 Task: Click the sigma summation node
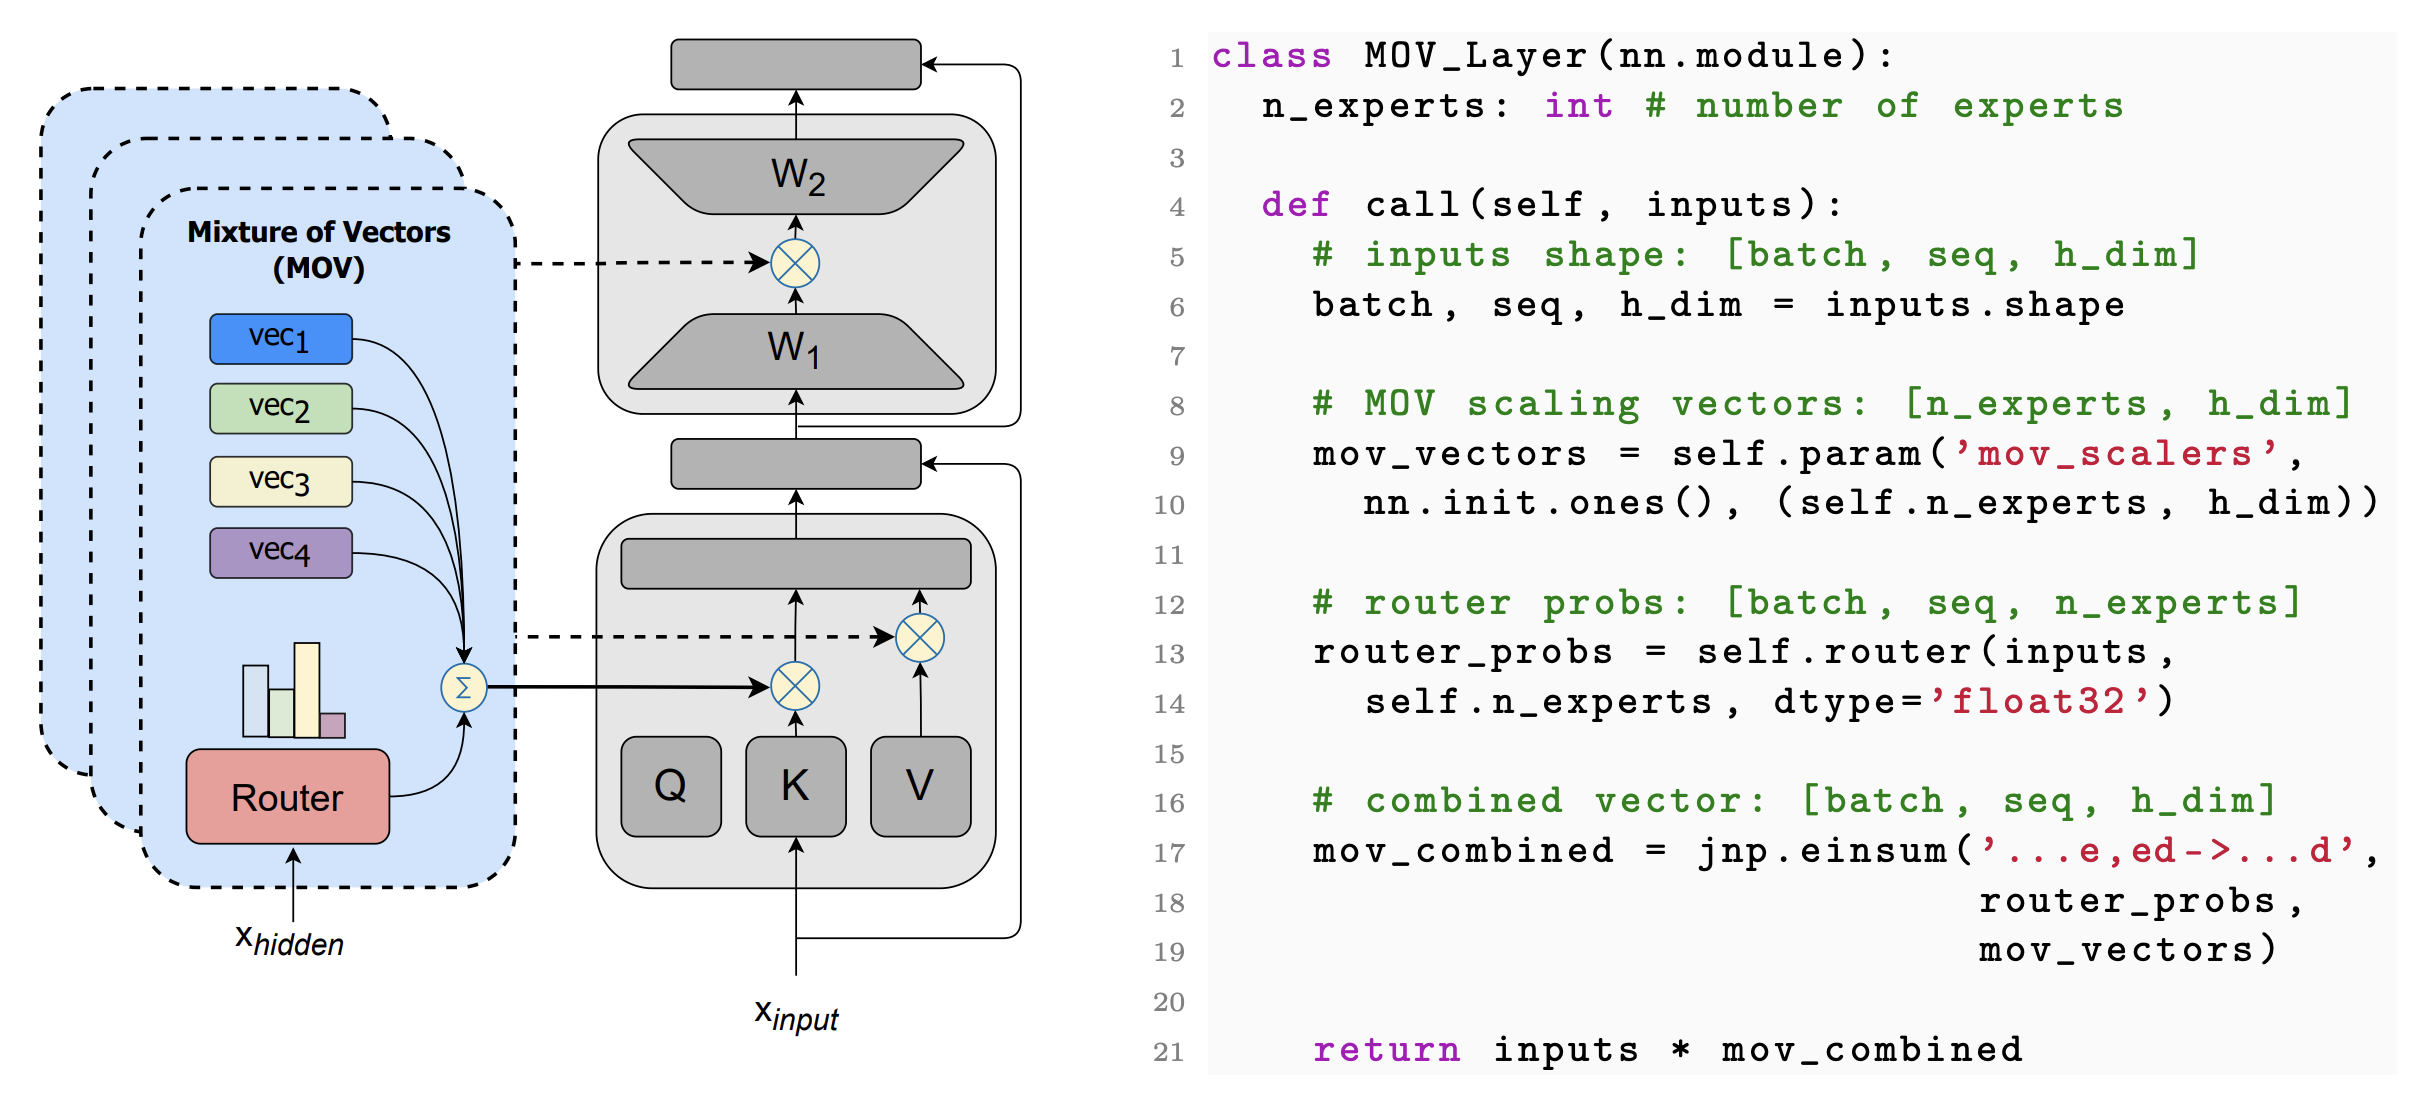click(464, 688)
